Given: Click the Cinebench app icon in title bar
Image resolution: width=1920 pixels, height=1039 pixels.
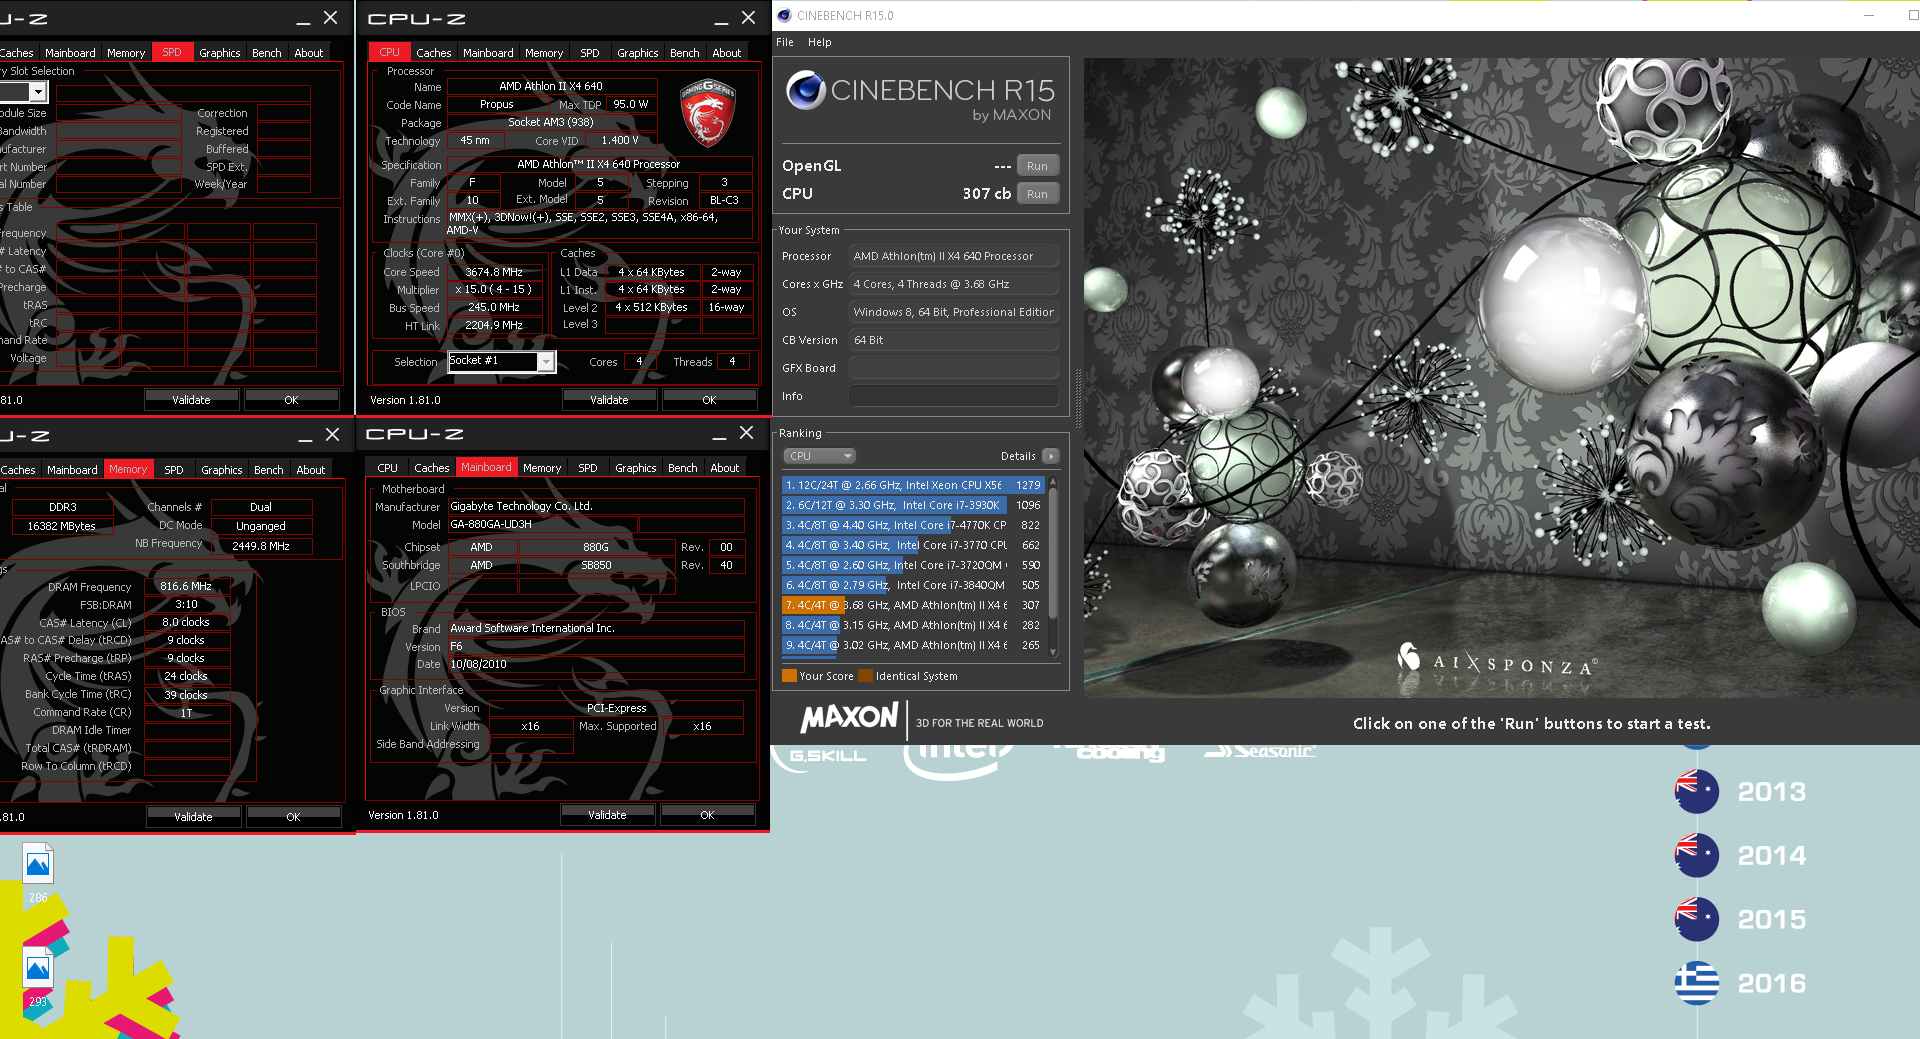Looking at the screenshot, I should click(784, 15).
